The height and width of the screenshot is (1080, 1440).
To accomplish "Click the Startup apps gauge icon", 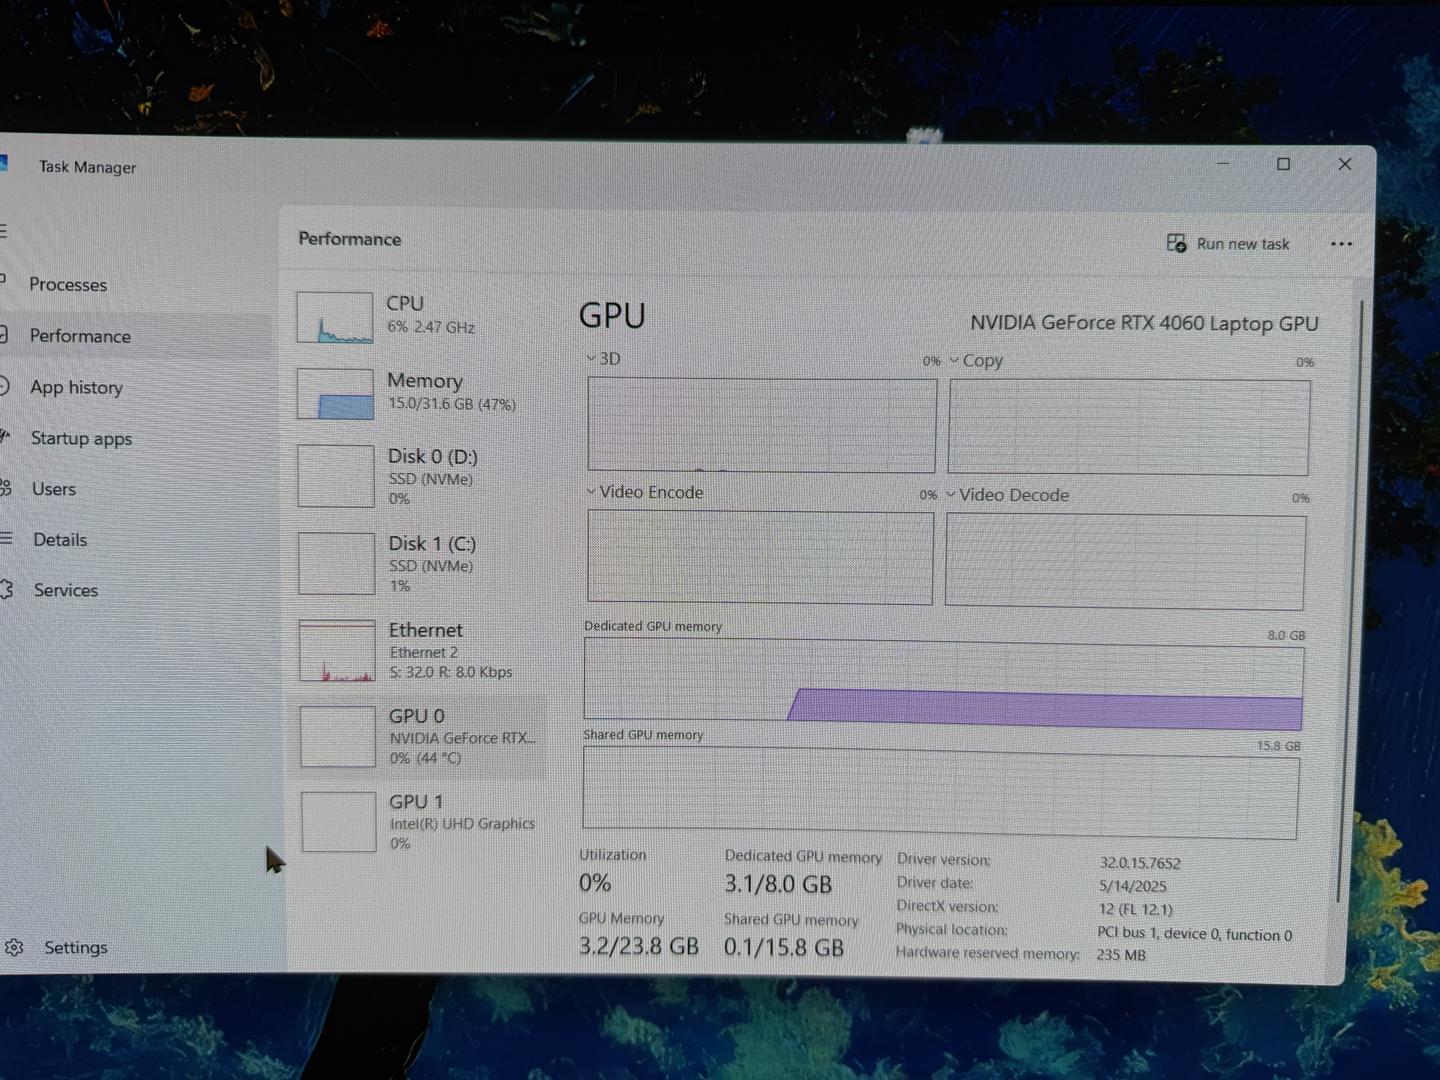I will 4,436.
